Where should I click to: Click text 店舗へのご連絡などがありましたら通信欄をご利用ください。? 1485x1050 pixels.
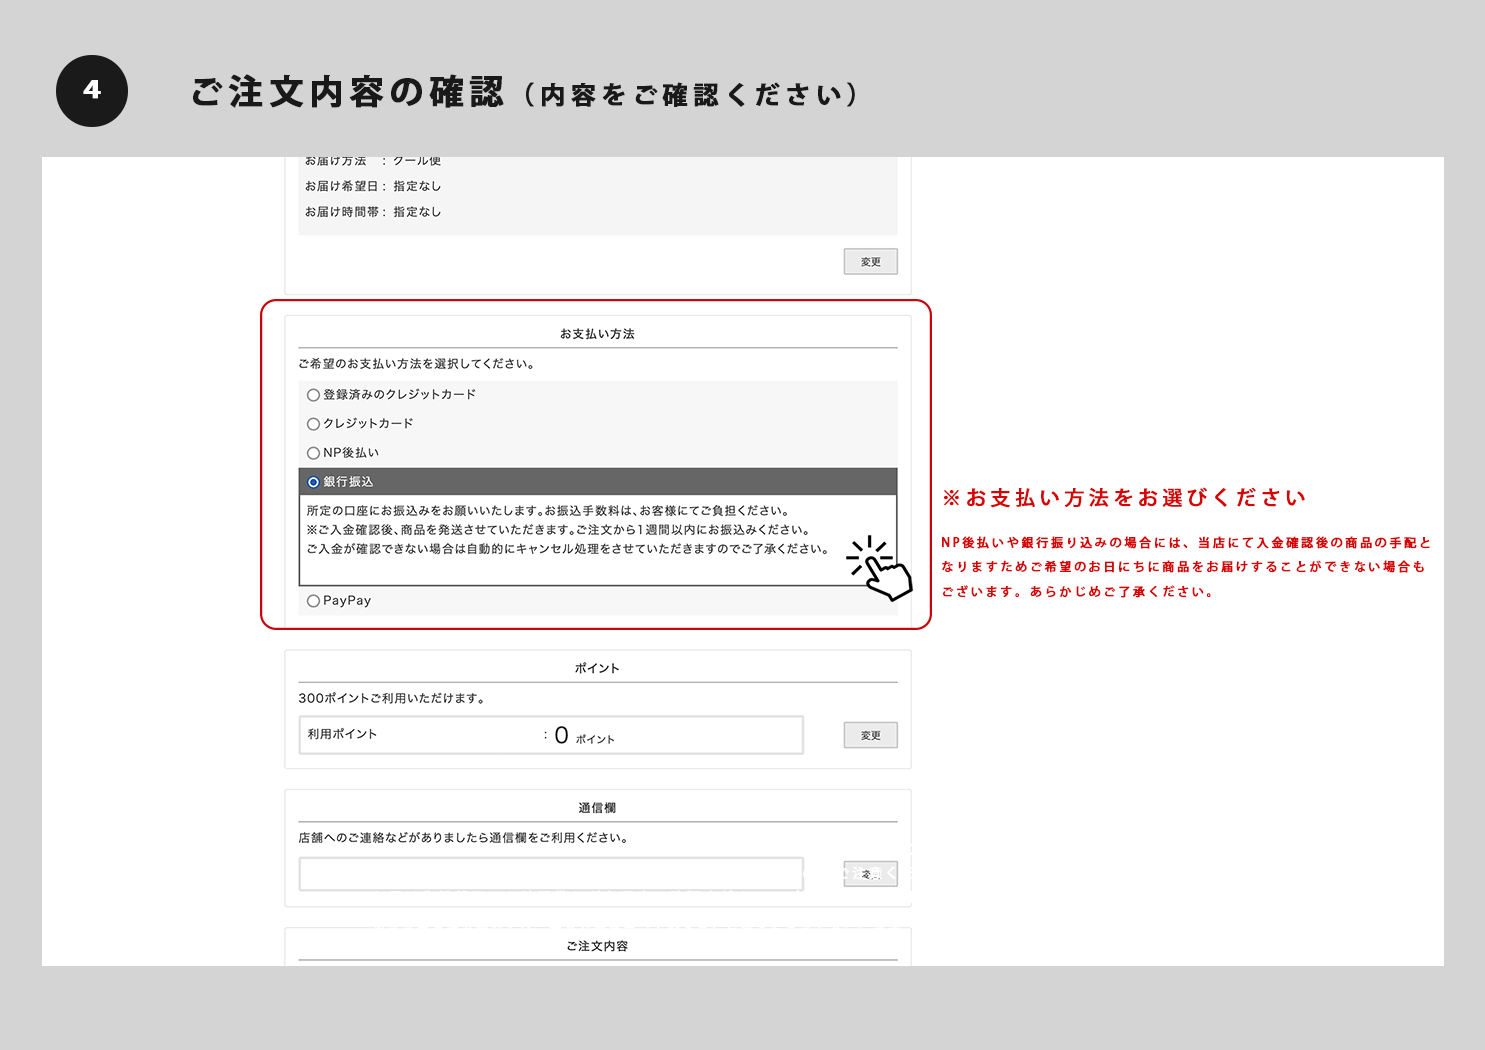465,838
